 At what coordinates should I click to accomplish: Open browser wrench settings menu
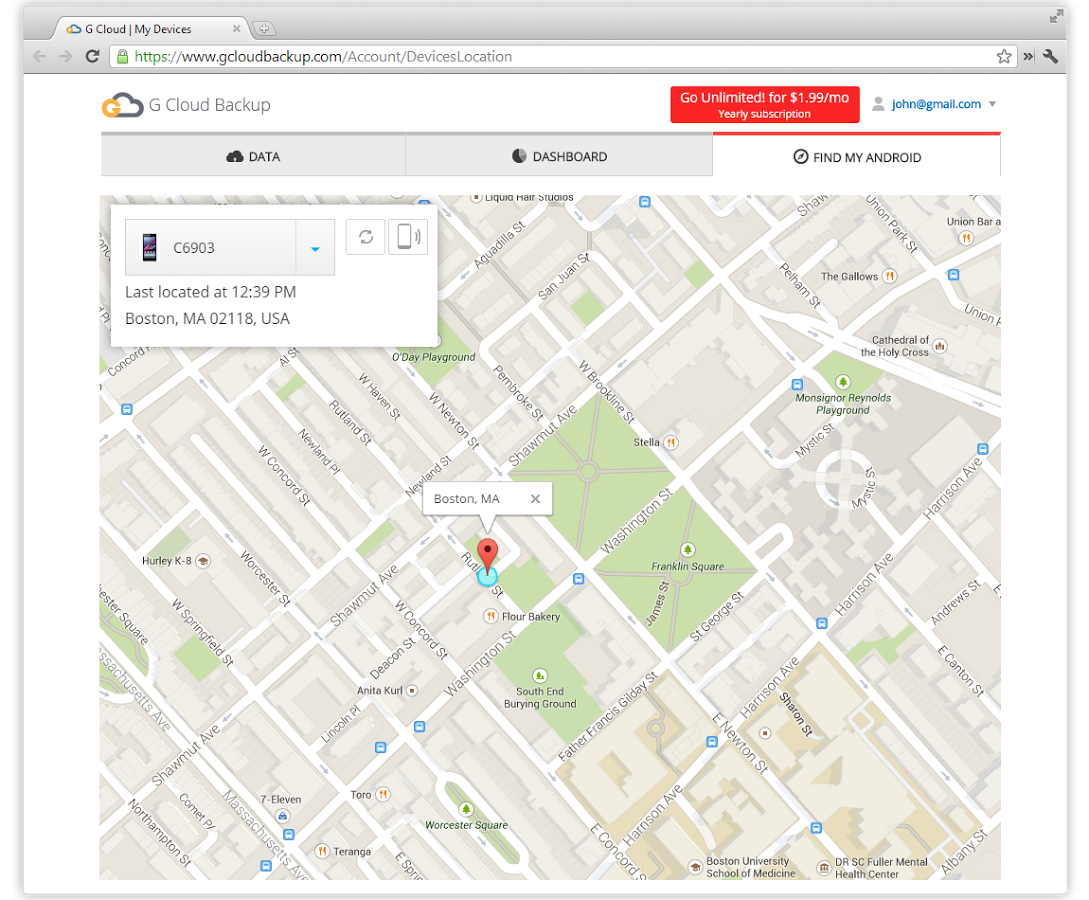pos(1050,56)
